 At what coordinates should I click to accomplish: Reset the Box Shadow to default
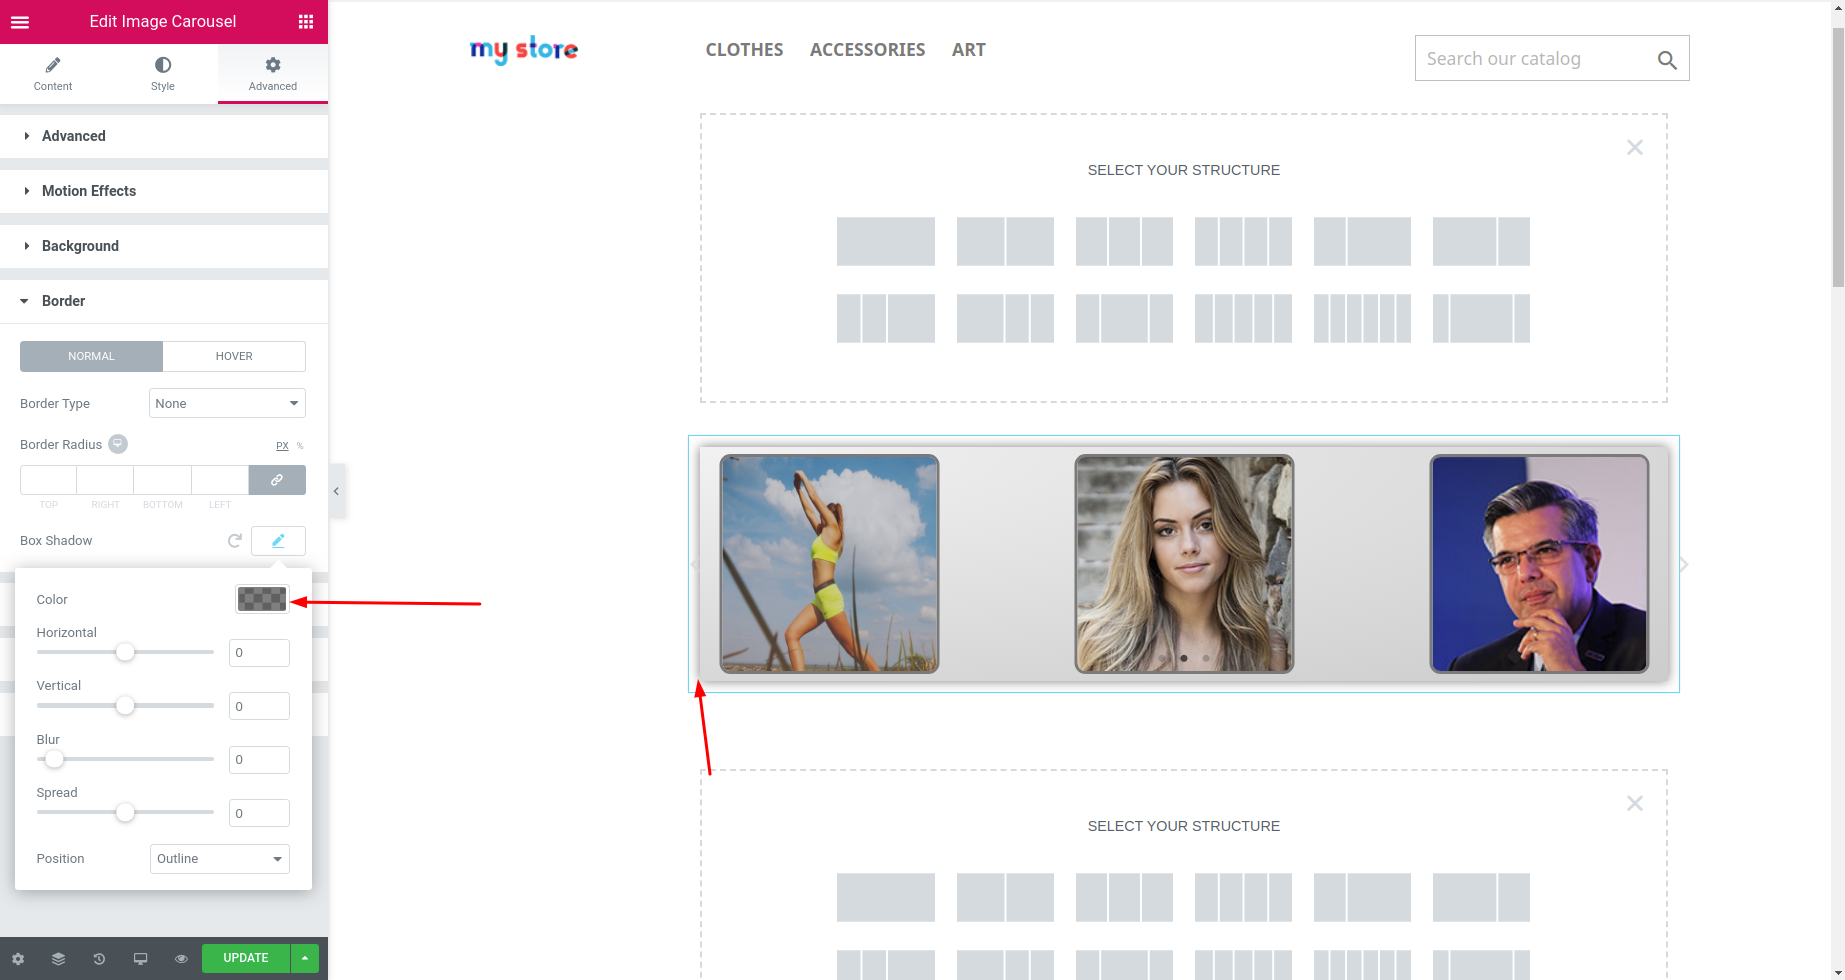click(235, 541)
